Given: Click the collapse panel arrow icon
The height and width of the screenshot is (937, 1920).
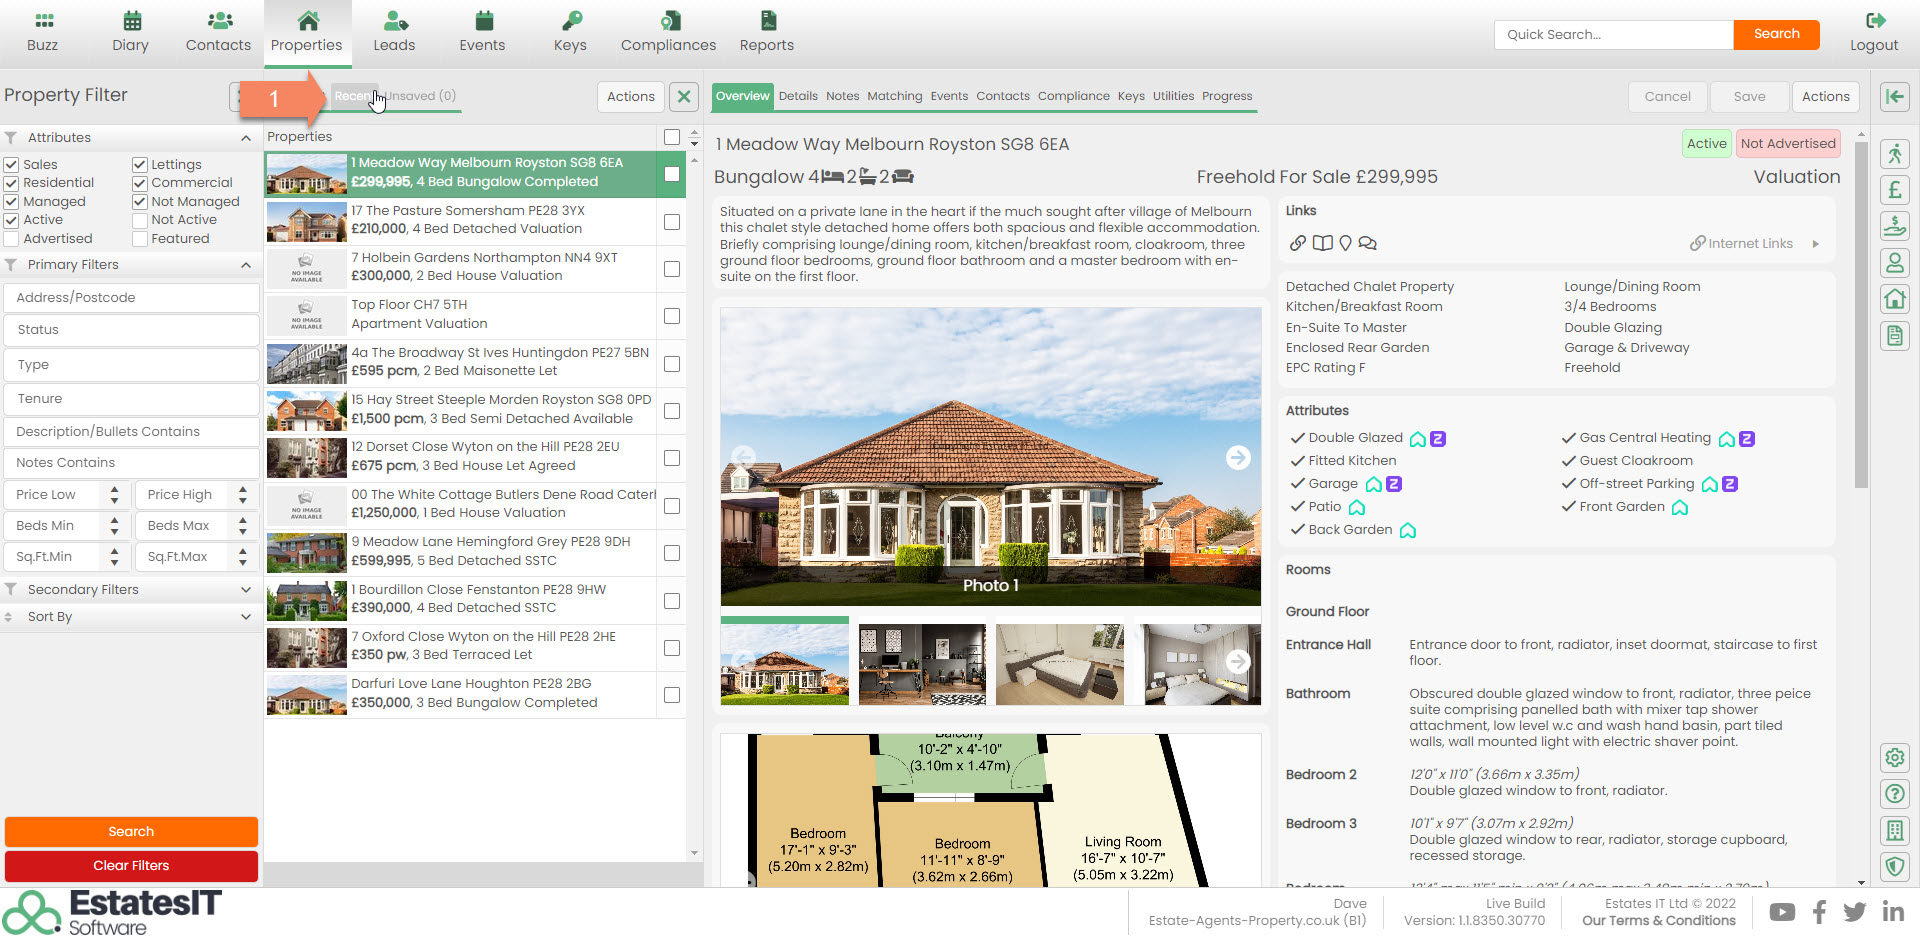Looking at the screenshot, I should pos(1894,96).
